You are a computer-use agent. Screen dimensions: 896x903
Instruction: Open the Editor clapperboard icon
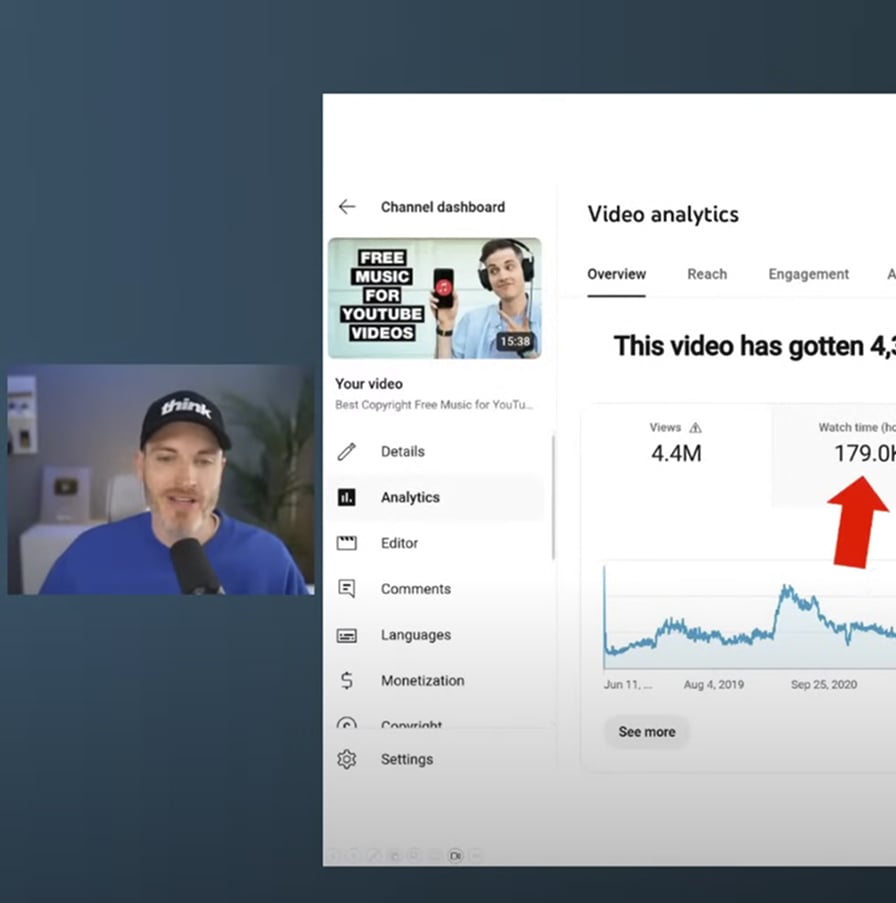point(347,543)
